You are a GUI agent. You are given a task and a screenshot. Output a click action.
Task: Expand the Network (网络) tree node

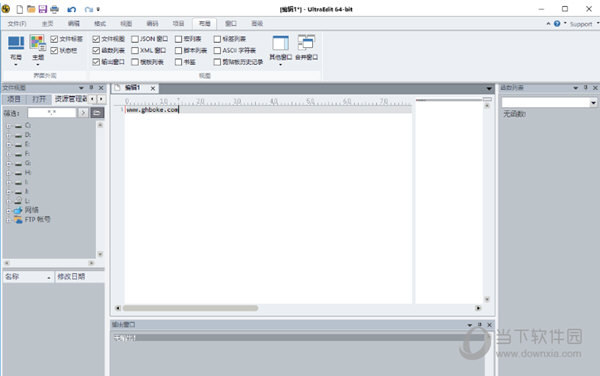[8, 211]
